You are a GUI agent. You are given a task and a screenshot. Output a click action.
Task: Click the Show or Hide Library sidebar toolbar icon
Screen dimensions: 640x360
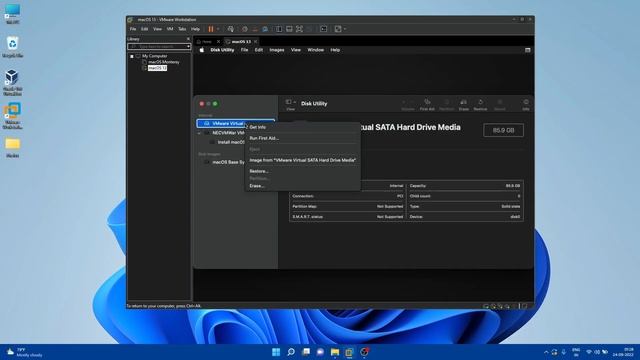click(x=279, y=29)
